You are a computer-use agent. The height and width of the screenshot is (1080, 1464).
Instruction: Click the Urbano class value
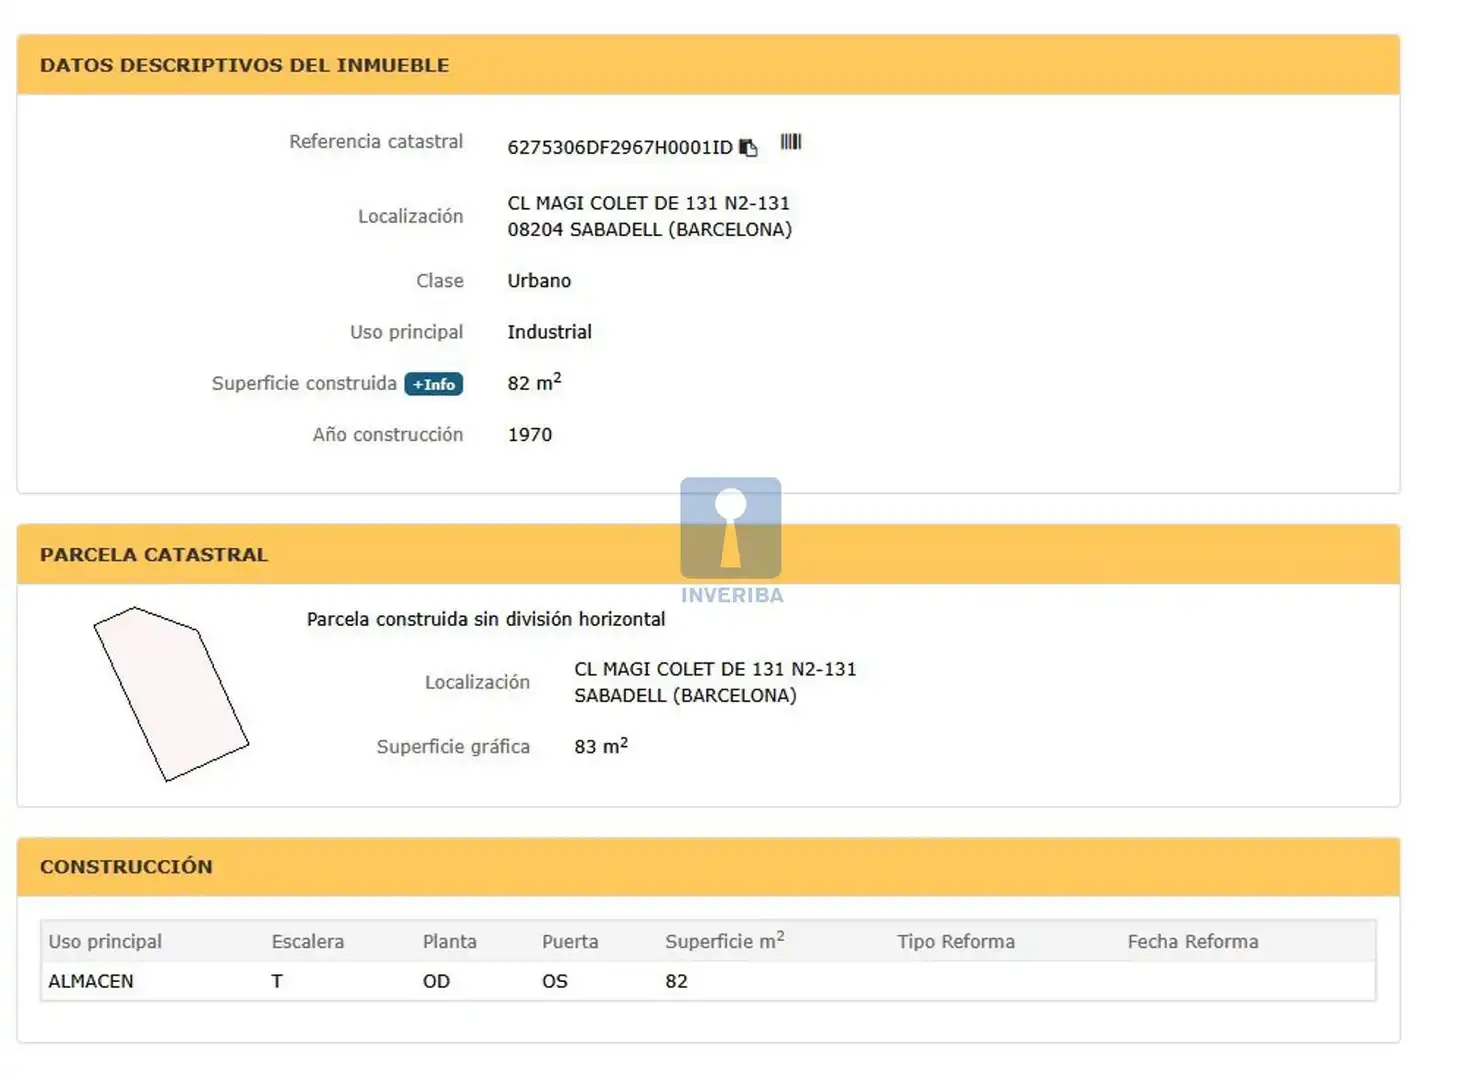click(x=539, y=281)
